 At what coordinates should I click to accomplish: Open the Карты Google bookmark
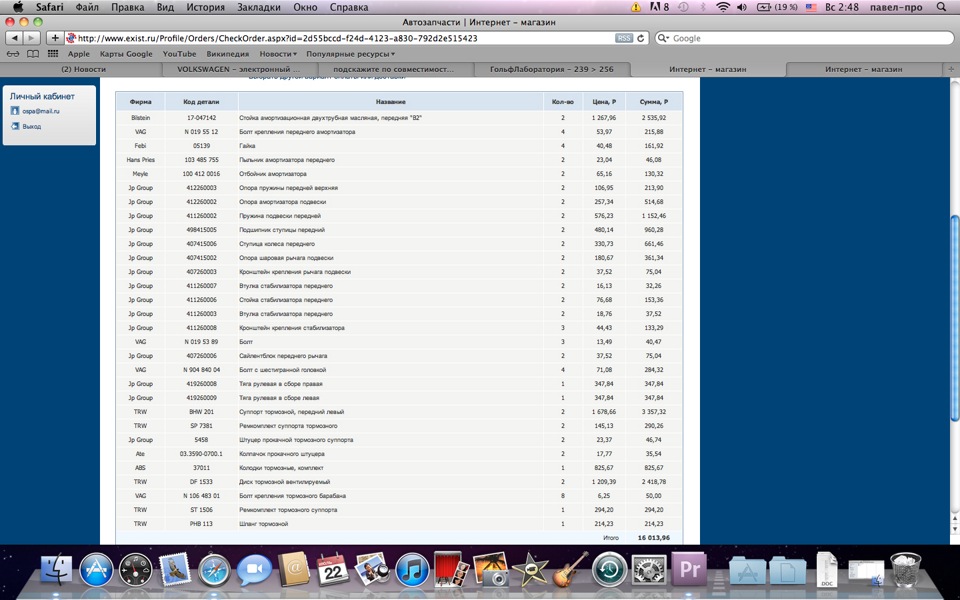coord(126,54)
